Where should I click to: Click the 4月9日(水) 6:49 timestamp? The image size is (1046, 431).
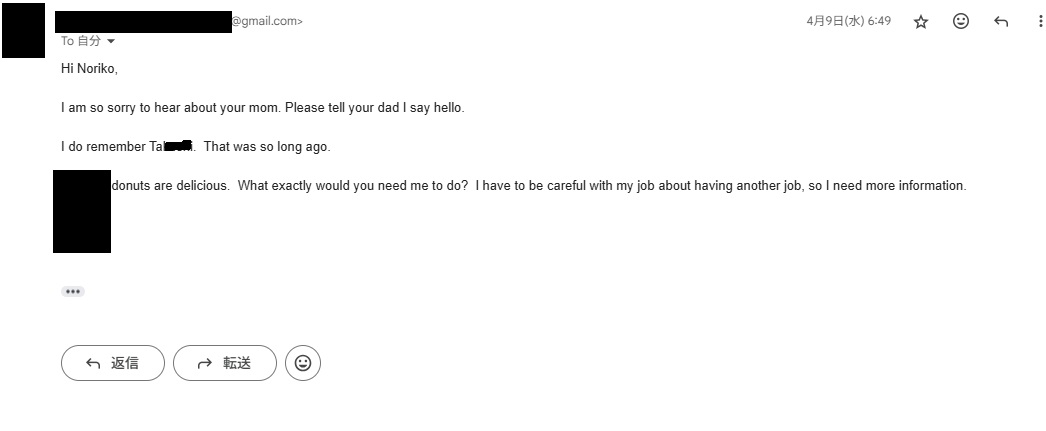tap(848, 21)
